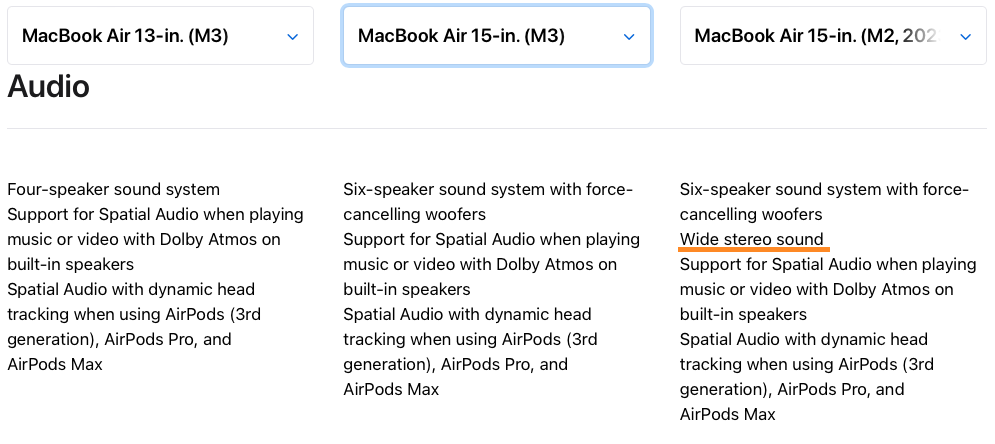The height and width of the screenshot is (444, 995).
Task: Click force-cancelling woofers text in middle column
Action: click(414, 214)
